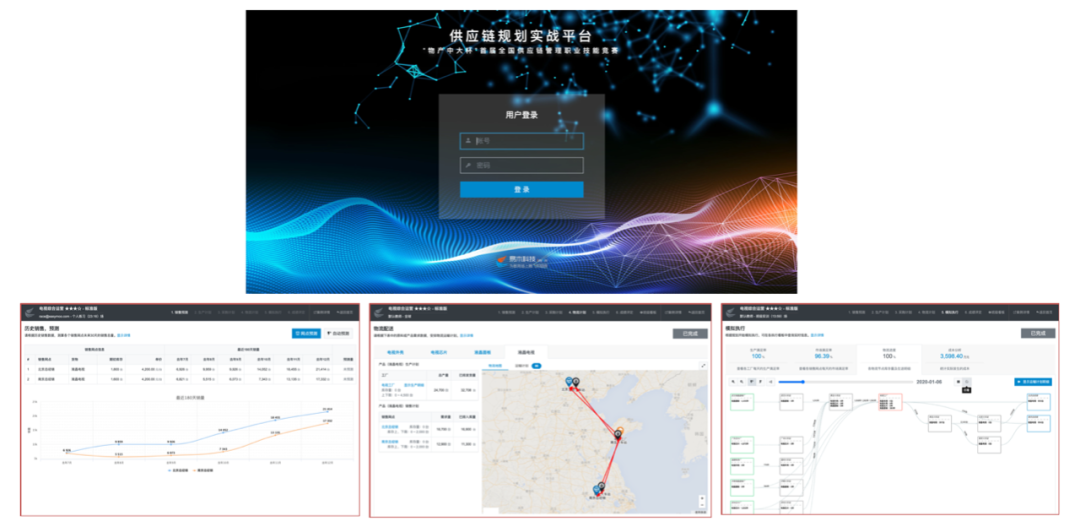Click the 已完成 button on simulation page
Screen dimensions: 1080x527
(1038, 333)
